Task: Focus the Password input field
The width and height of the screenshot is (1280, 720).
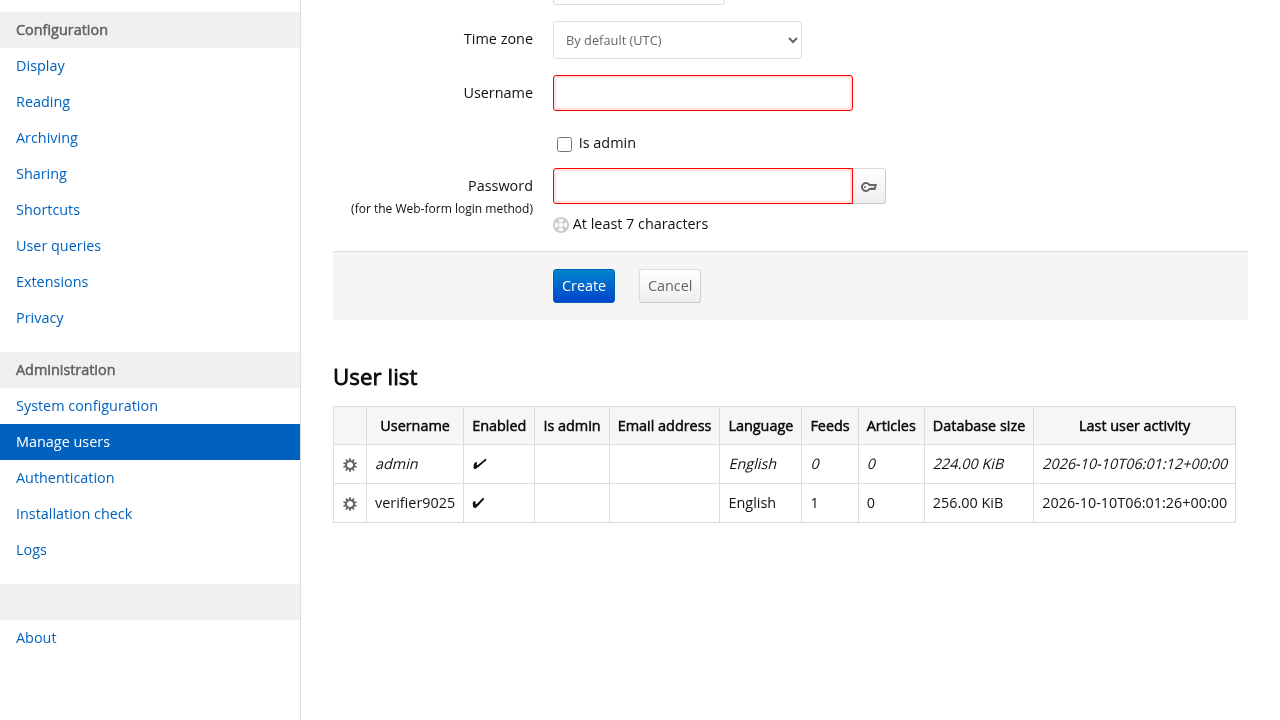Action: click(703, 186)
